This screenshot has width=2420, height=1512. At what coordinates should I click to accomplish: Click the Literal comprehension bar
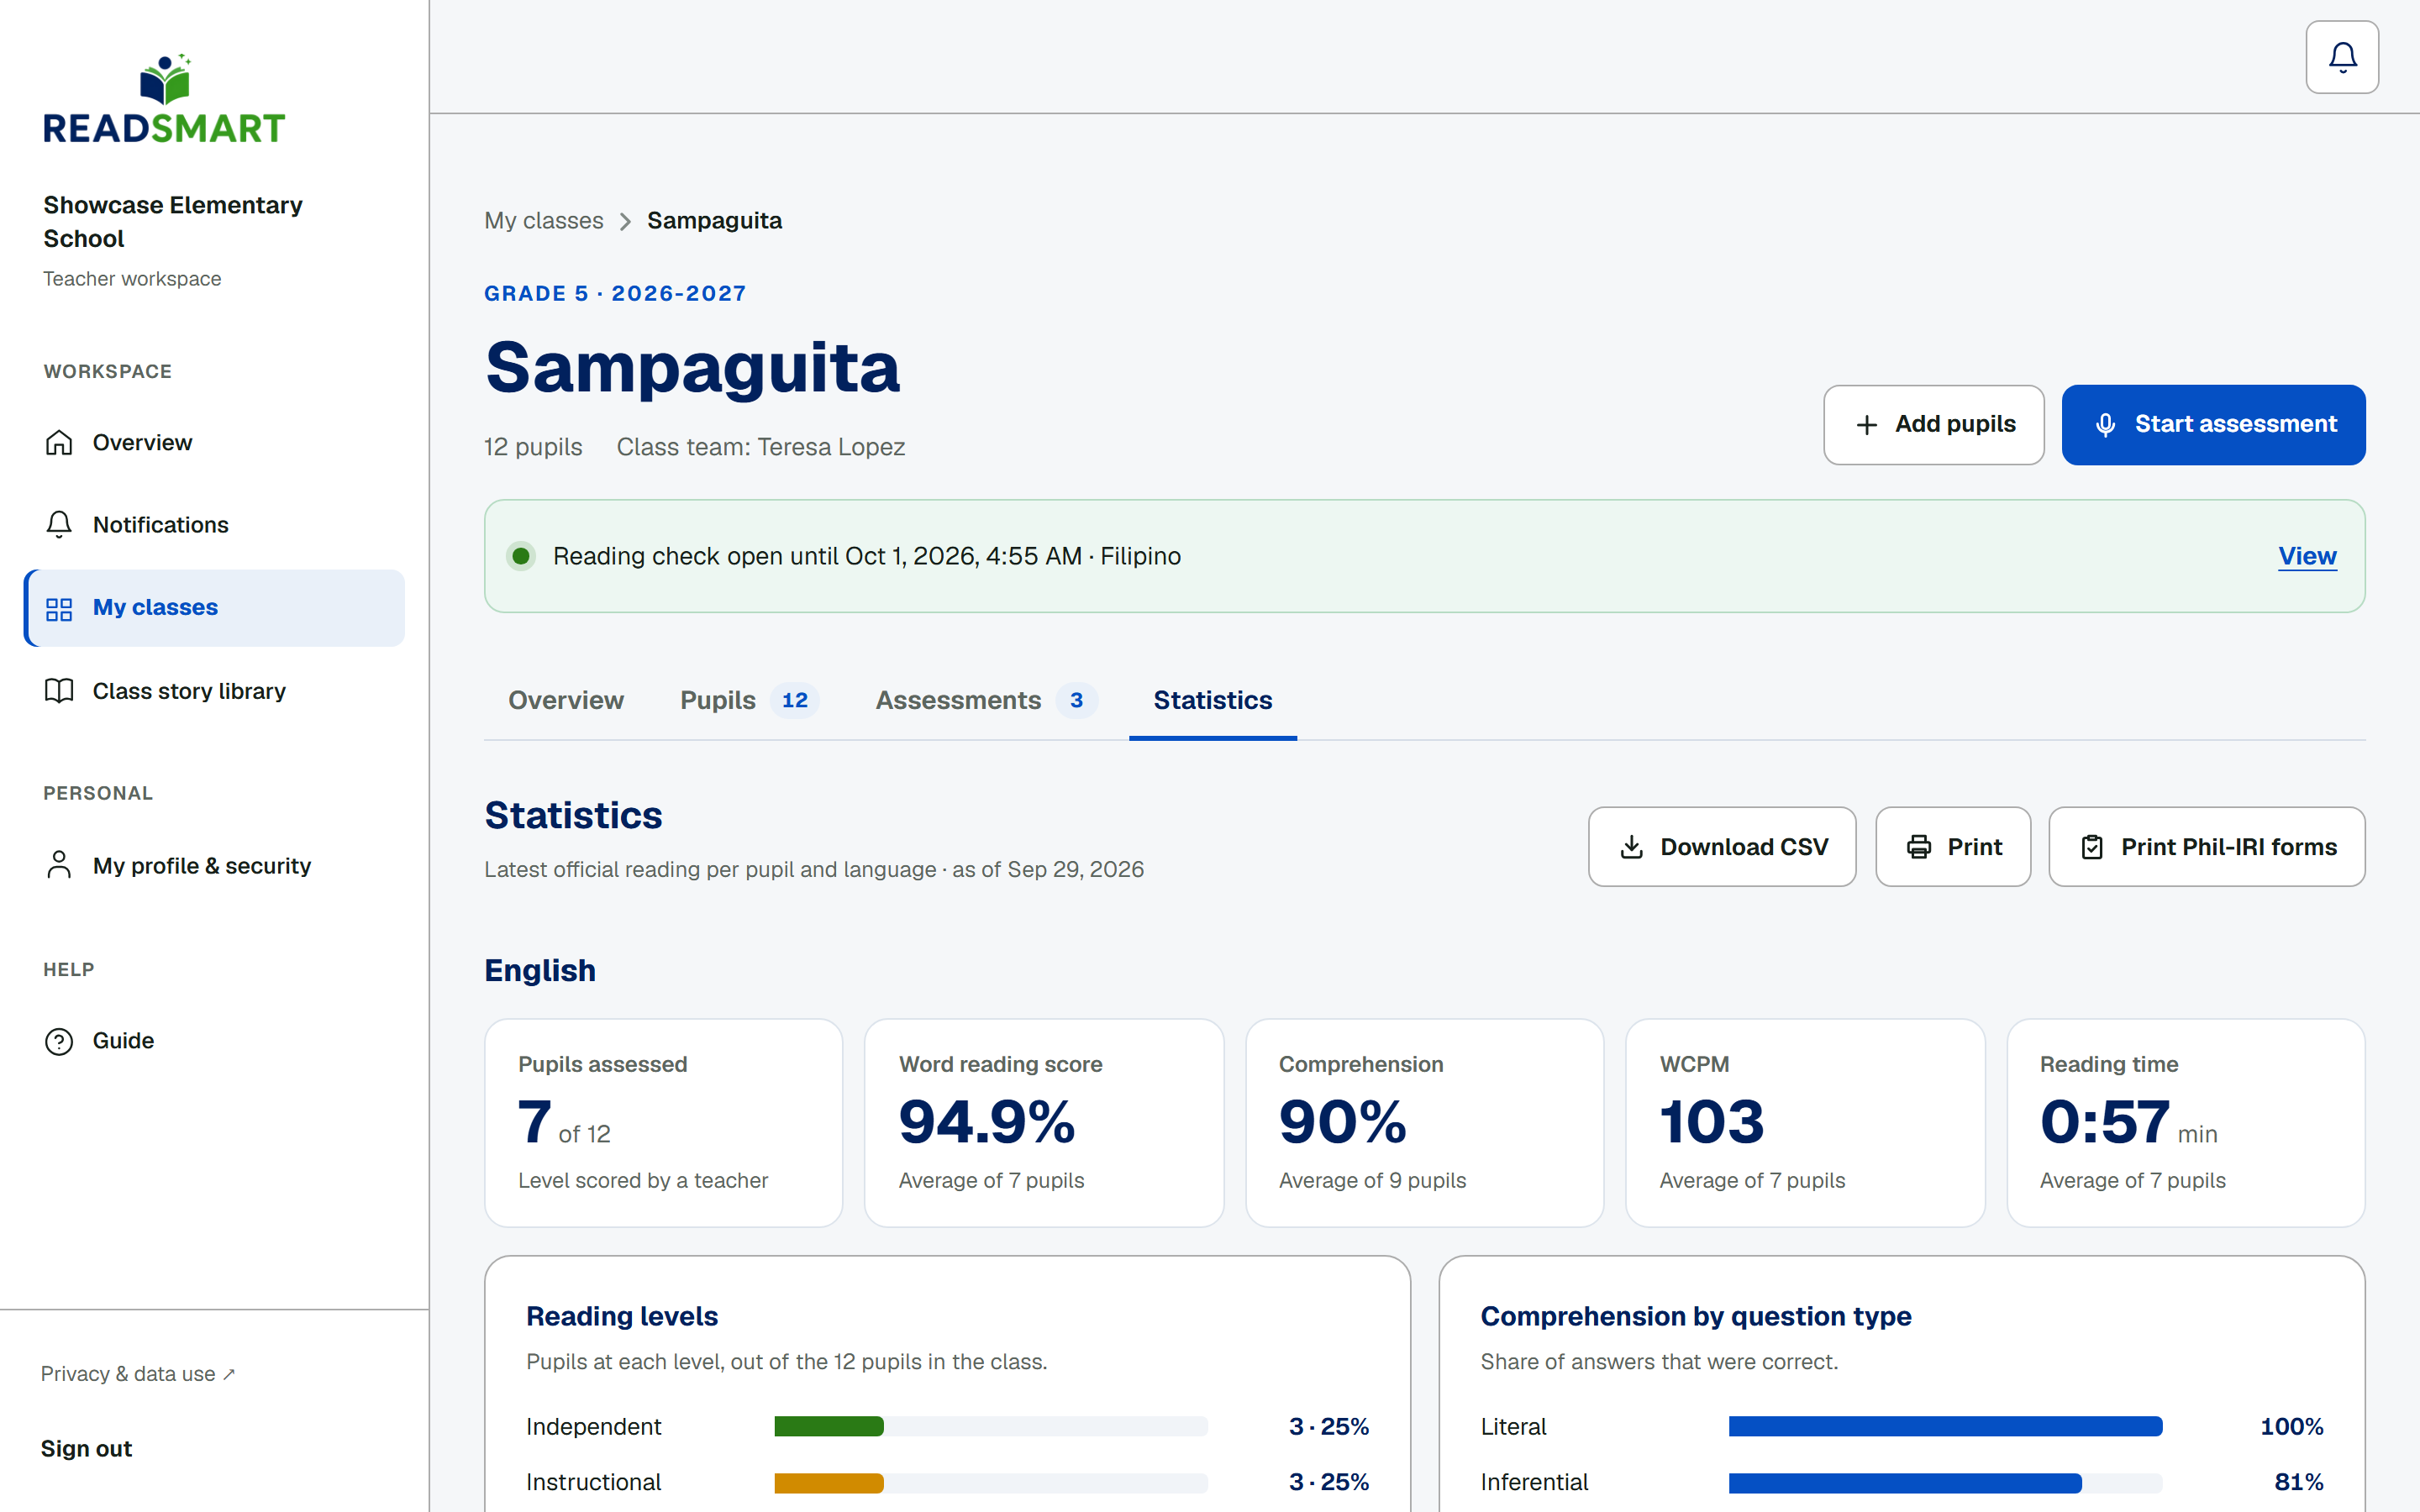[x=1945, y=1426]
